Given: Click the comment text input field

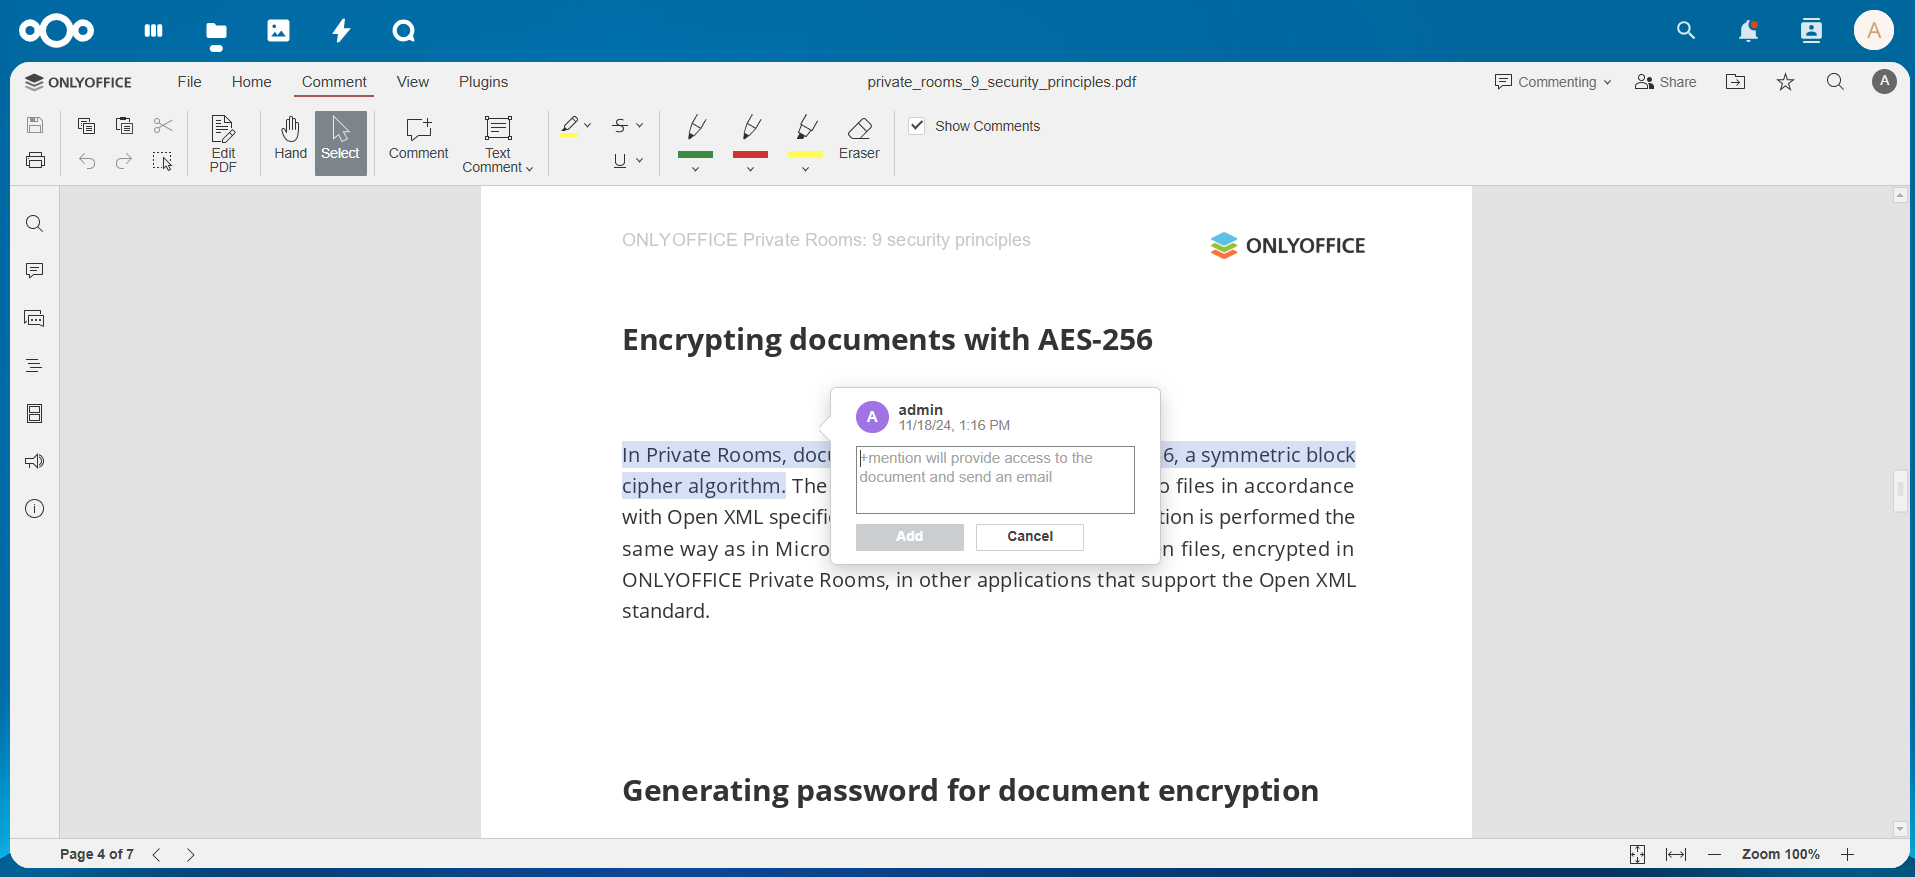Looking at the screenshot, I should [x=996, y=480].
